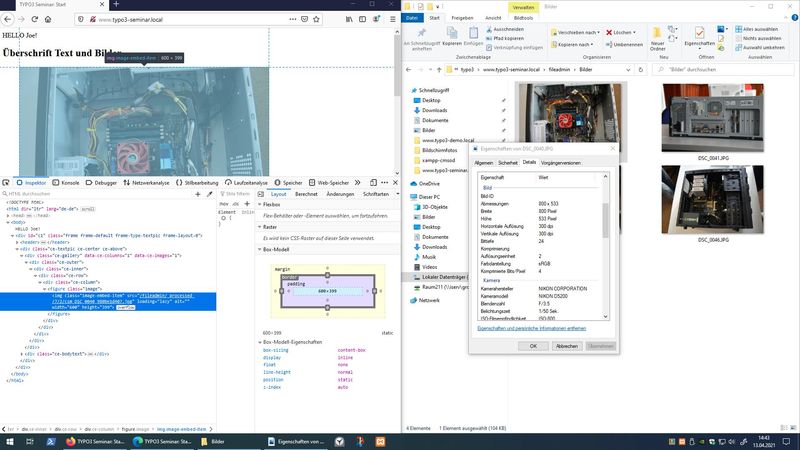Open the Allgemein tab in properties dialog
800x450 pixels.
[x=483, y=162]
